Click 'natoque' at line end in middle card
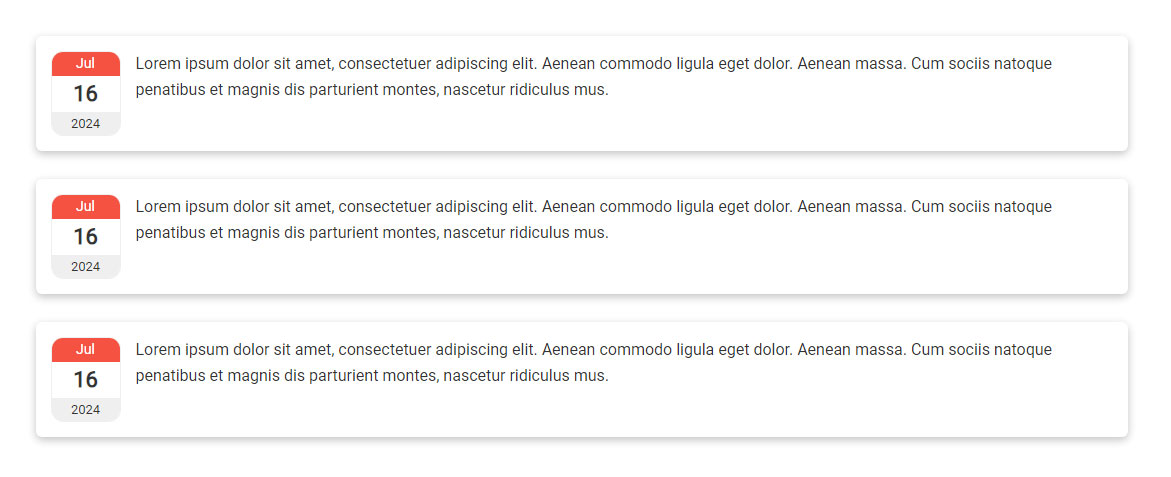The width and height of the screenshot is (1171, 477). (x=1022, y=207)
